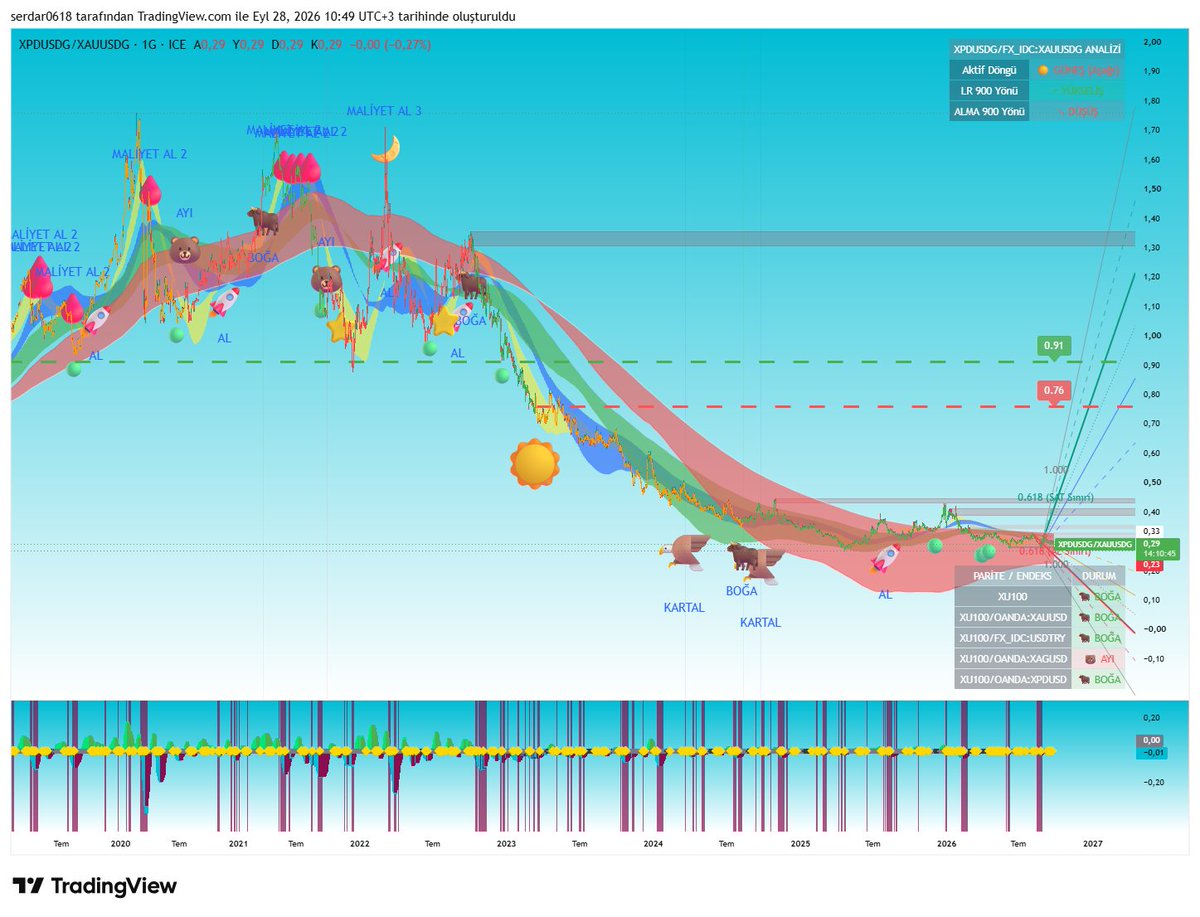This screenshot has height=917, width=1200.
Task: Click the 1,50 label on the price axis
Action: 1152,189
